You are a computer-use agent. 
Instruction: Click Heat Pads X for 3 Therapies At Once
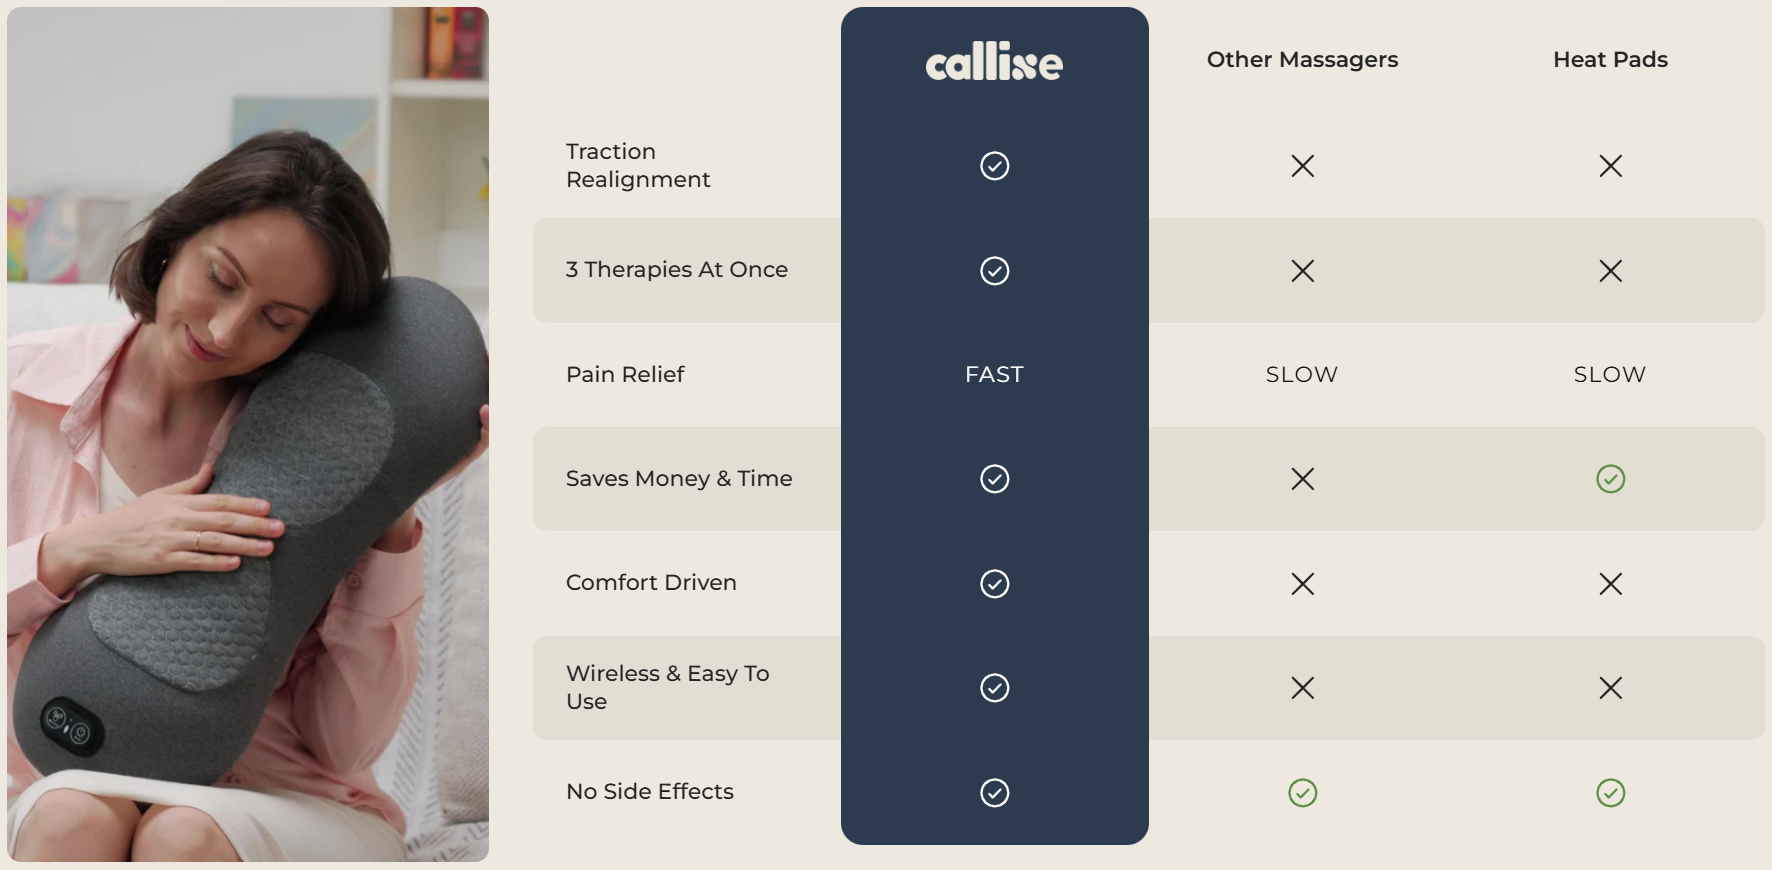click(x=1610, y=271)
